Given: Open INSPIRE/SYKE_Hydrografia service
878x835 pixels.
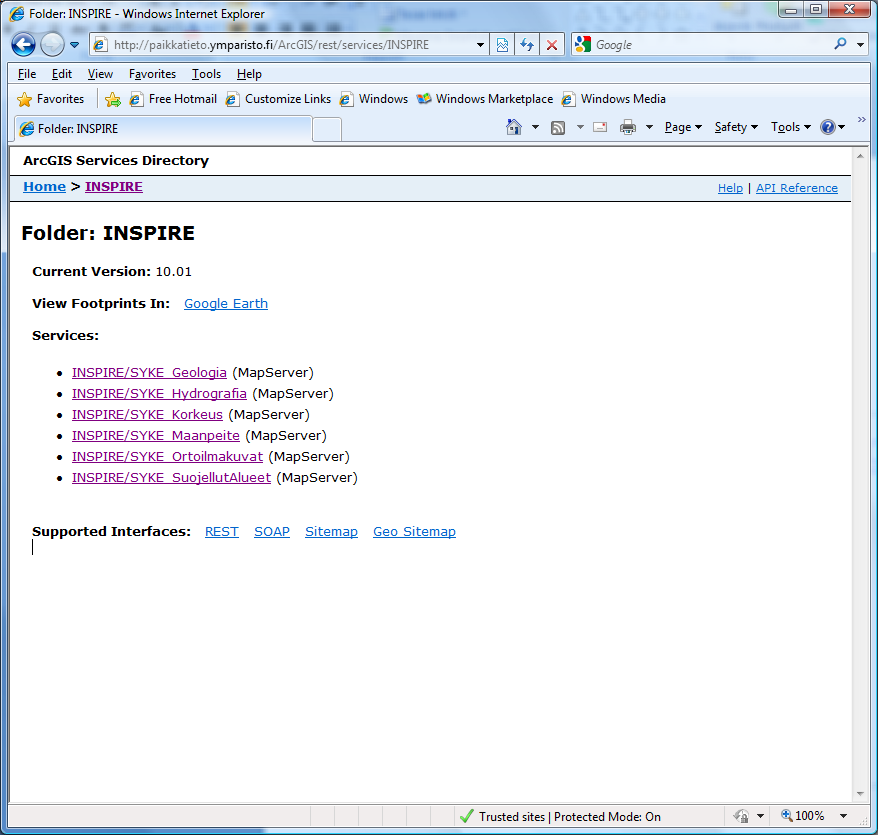Looking at the screenshot, I should tap(159, 394).
